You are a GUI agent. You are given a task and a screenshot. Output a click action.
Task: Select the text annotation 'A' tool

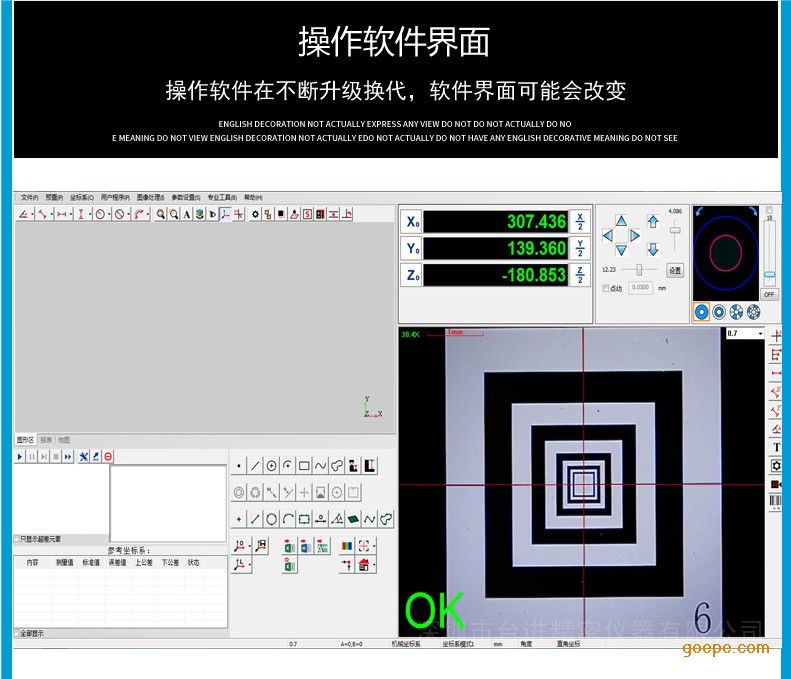click(x=187, y=214)
